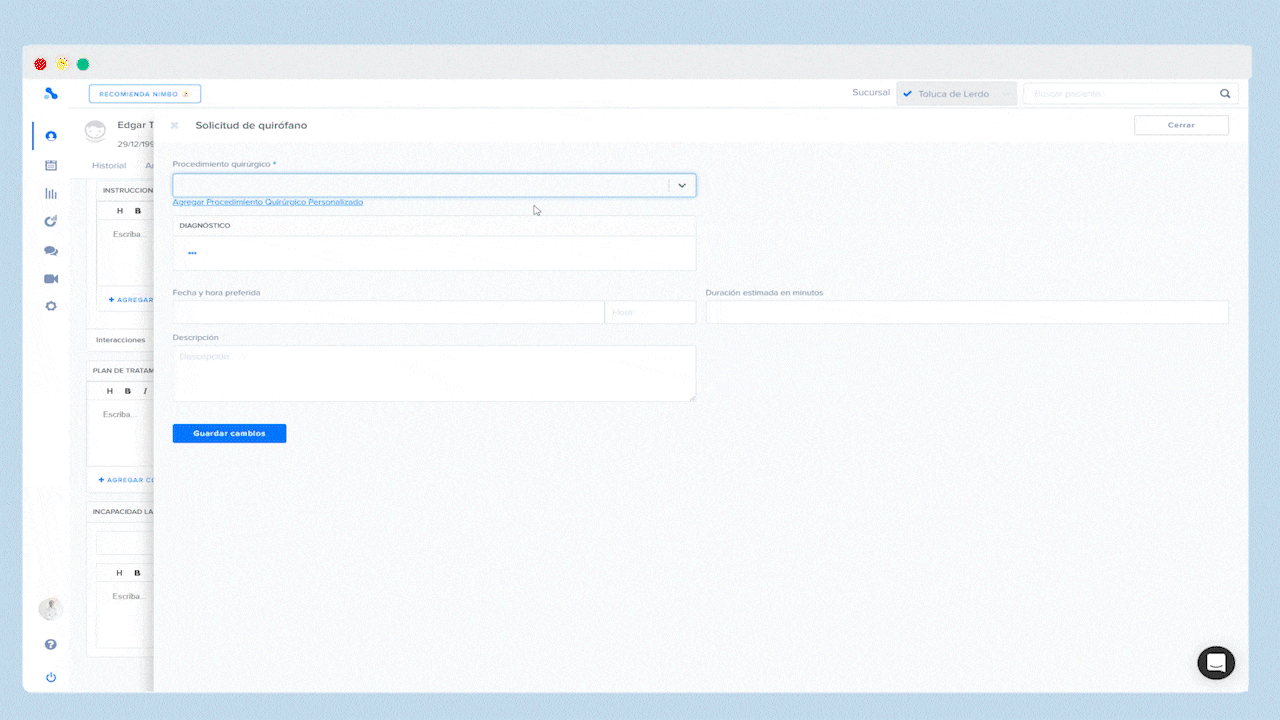Screen dimensions: 1280x720
Task: Open the live chat bubble widget
Action: click(x=1216, y=663)
